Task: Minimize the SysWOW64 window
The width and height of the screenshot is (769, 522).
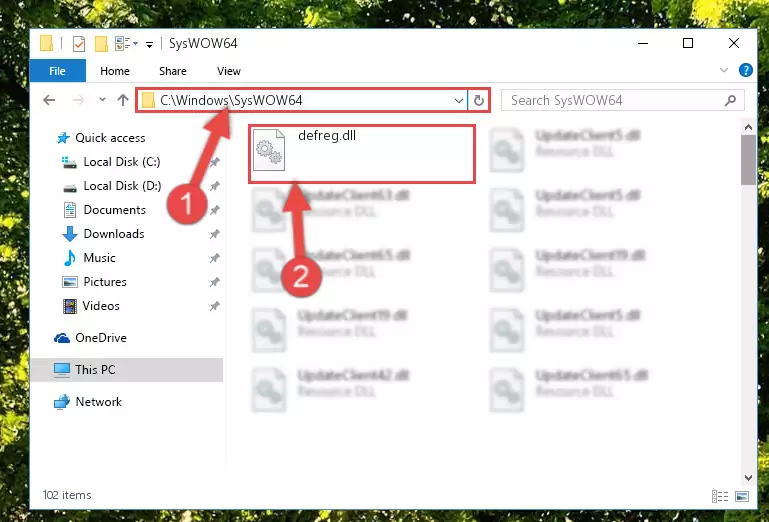Action: [x=643, y=44]
